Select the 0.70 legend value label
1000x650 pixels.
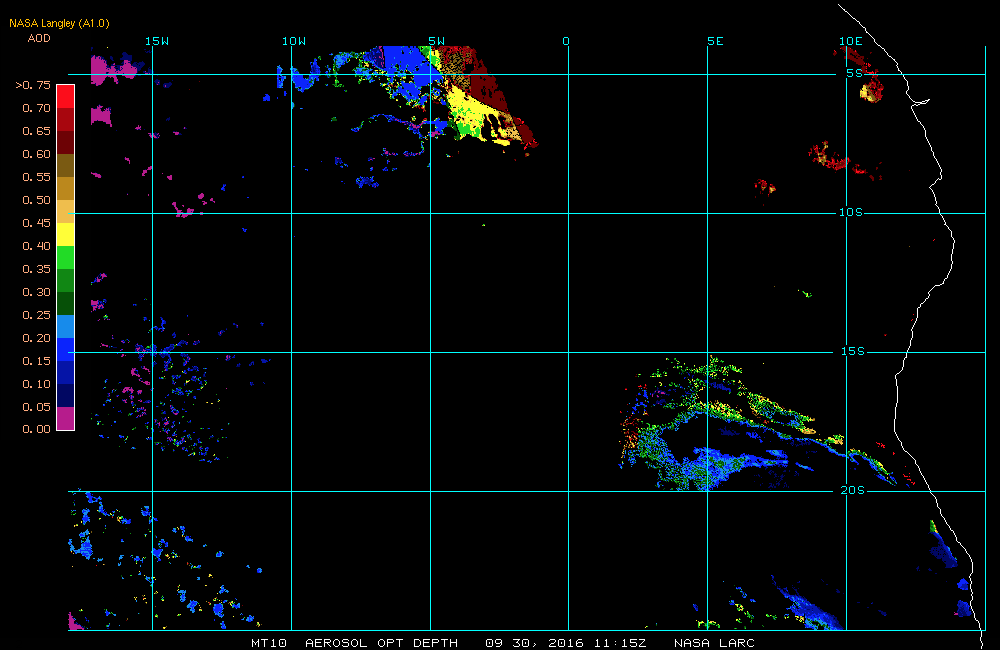pos(36,108)
